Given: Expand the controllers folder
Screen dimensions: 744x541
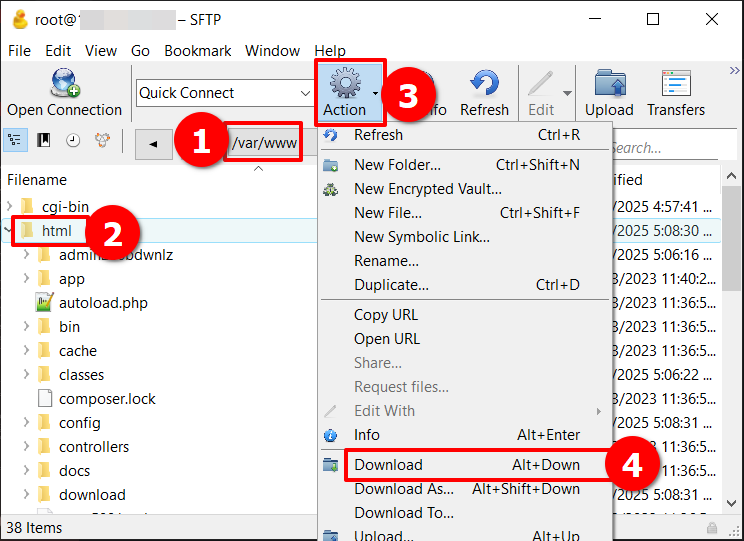Looking at the screenshot, I should coord(27,447).
